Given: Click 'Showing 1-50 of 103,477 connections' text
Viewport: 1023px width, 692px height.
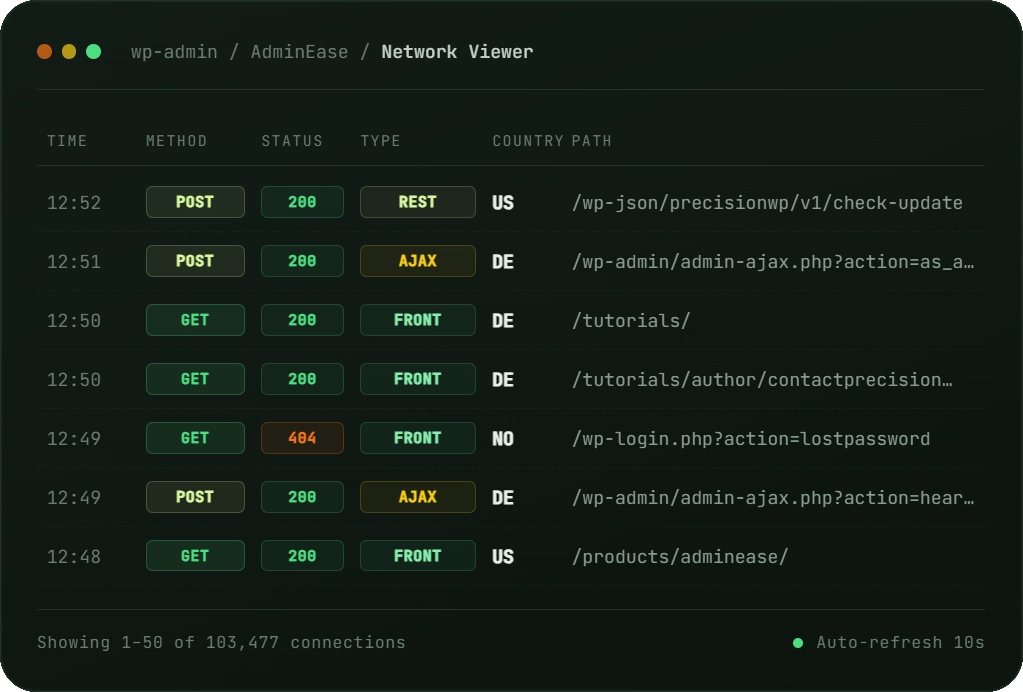Looking at the screenshot, I should (x=221, y=642).
